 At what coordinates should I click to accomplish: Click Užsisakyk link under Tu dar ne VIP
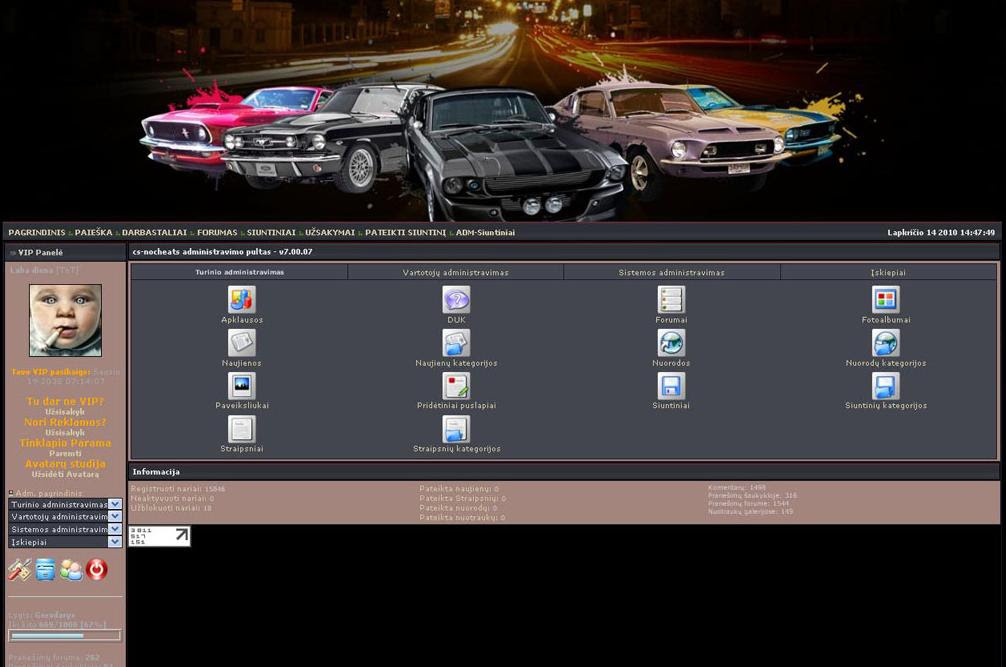65,412
